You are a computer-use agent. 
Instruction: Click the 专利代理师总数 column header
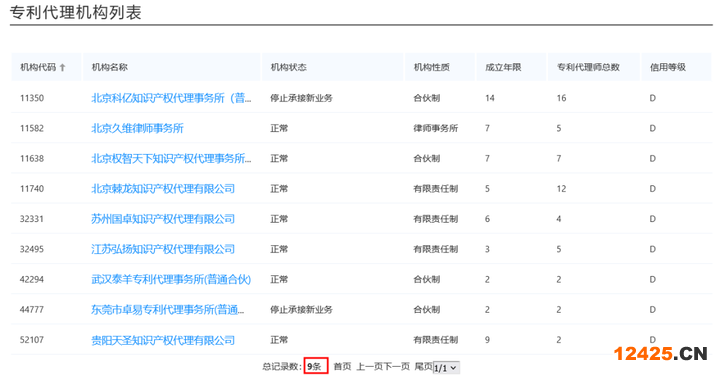point(588,67)
